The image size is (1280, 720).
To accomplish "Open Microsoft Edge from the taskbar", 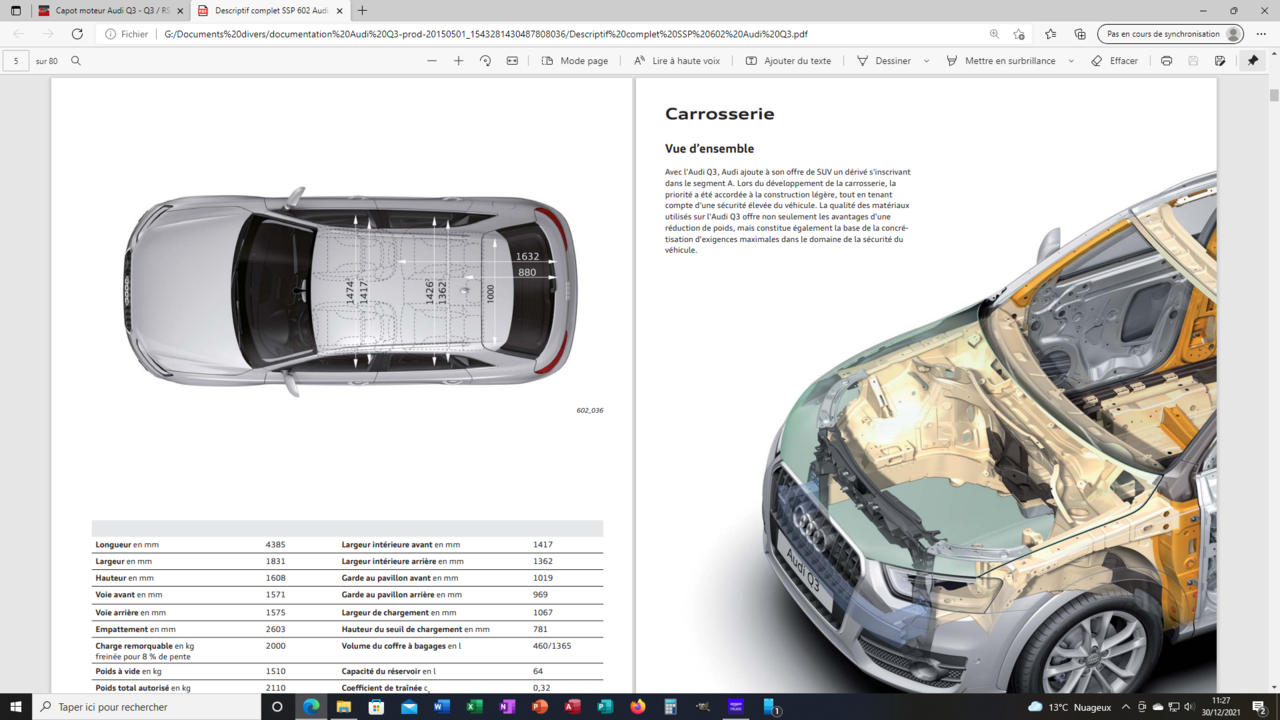I will [311, 707].
